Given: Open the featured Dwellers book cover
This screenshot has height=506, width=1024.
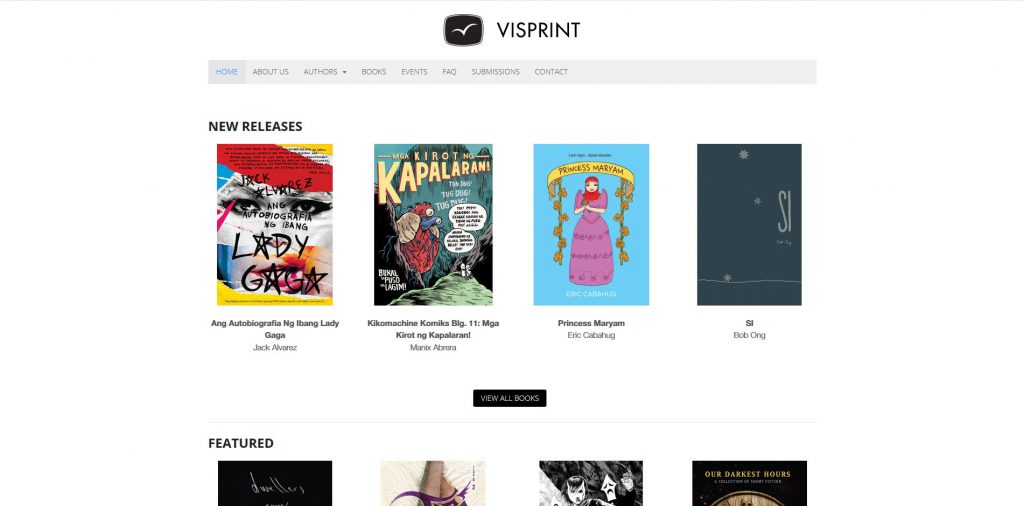Looking at the screenshot, I should point(275,483).
